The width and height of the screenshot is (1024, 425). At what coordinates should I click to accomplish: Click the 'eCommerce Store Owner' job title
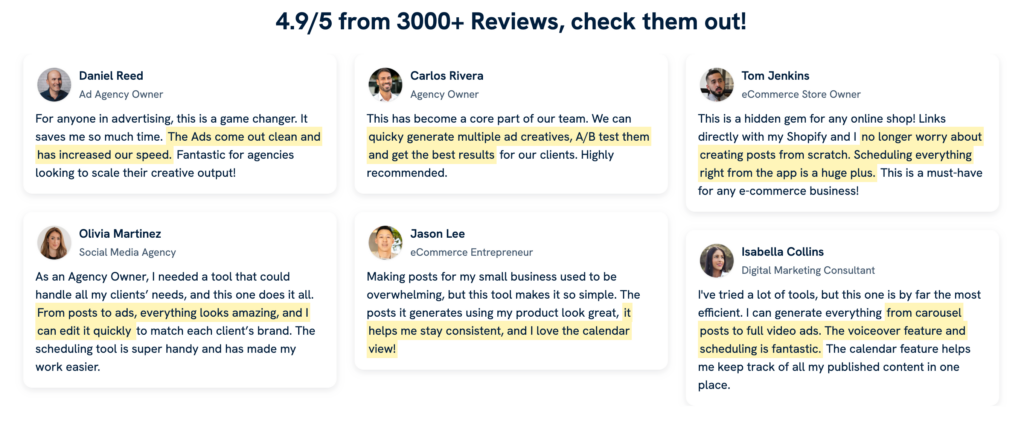pyautogui.click(x=801, y=95)
